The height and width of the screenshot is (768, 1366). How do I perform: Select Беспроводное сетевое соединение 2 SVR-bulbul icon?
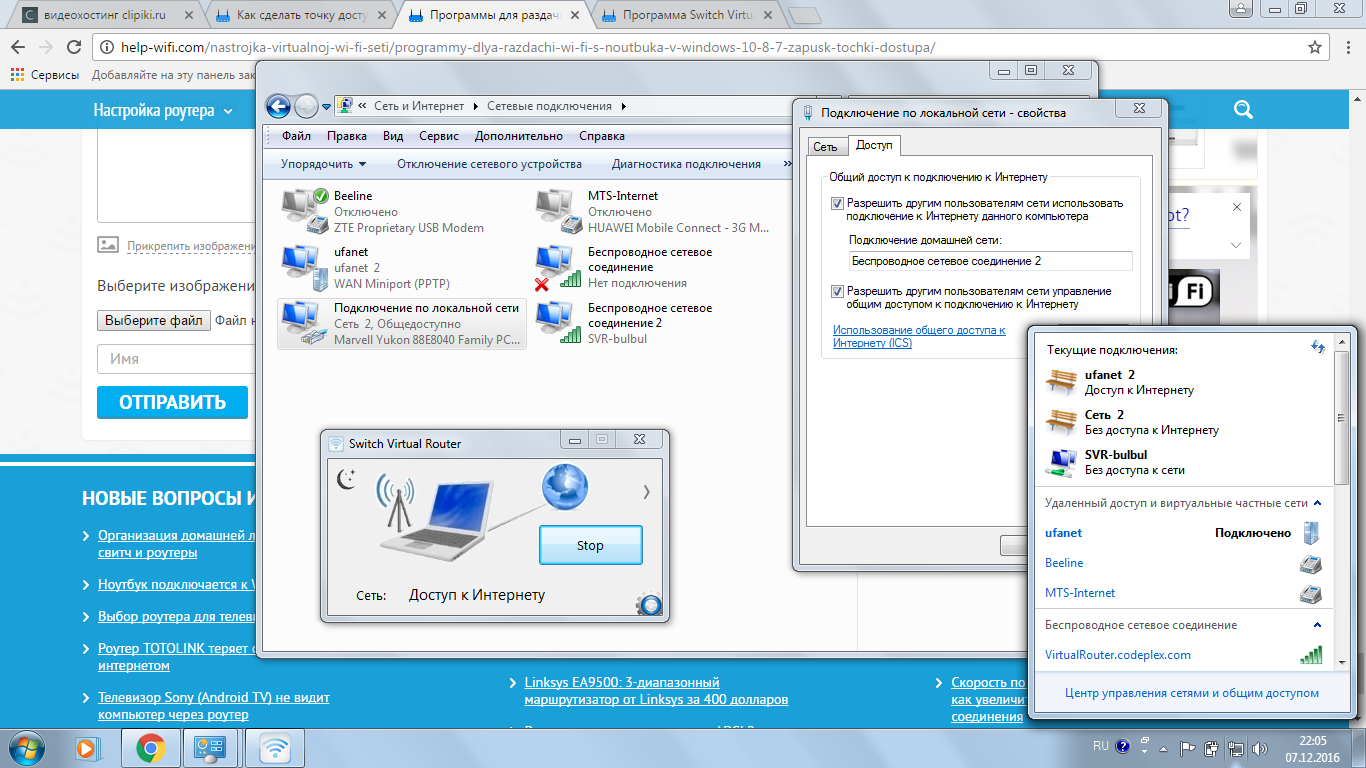559,323
